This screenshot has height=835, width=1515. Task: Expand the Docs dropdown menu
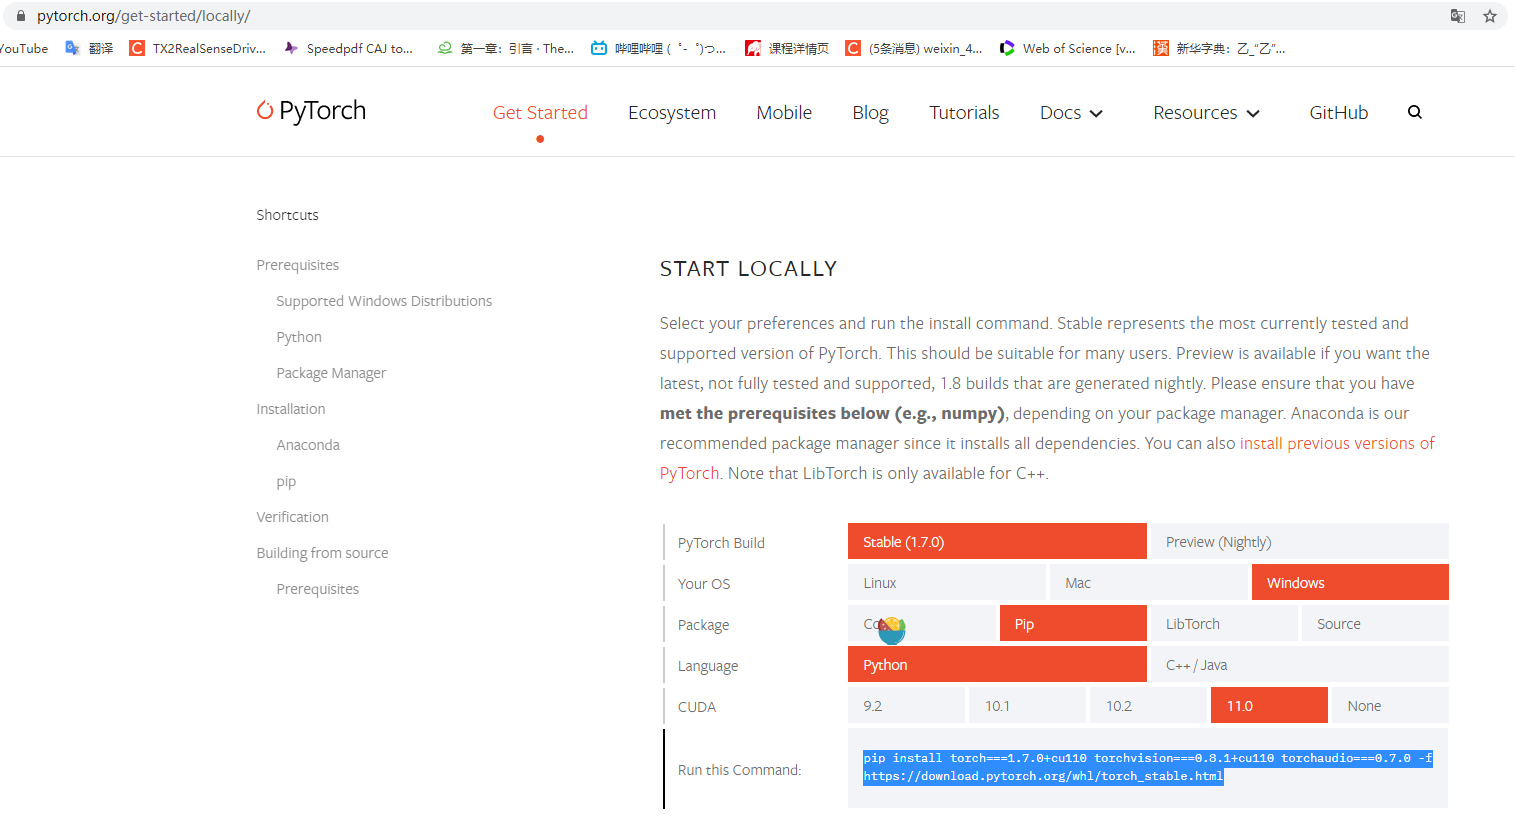1071,113
